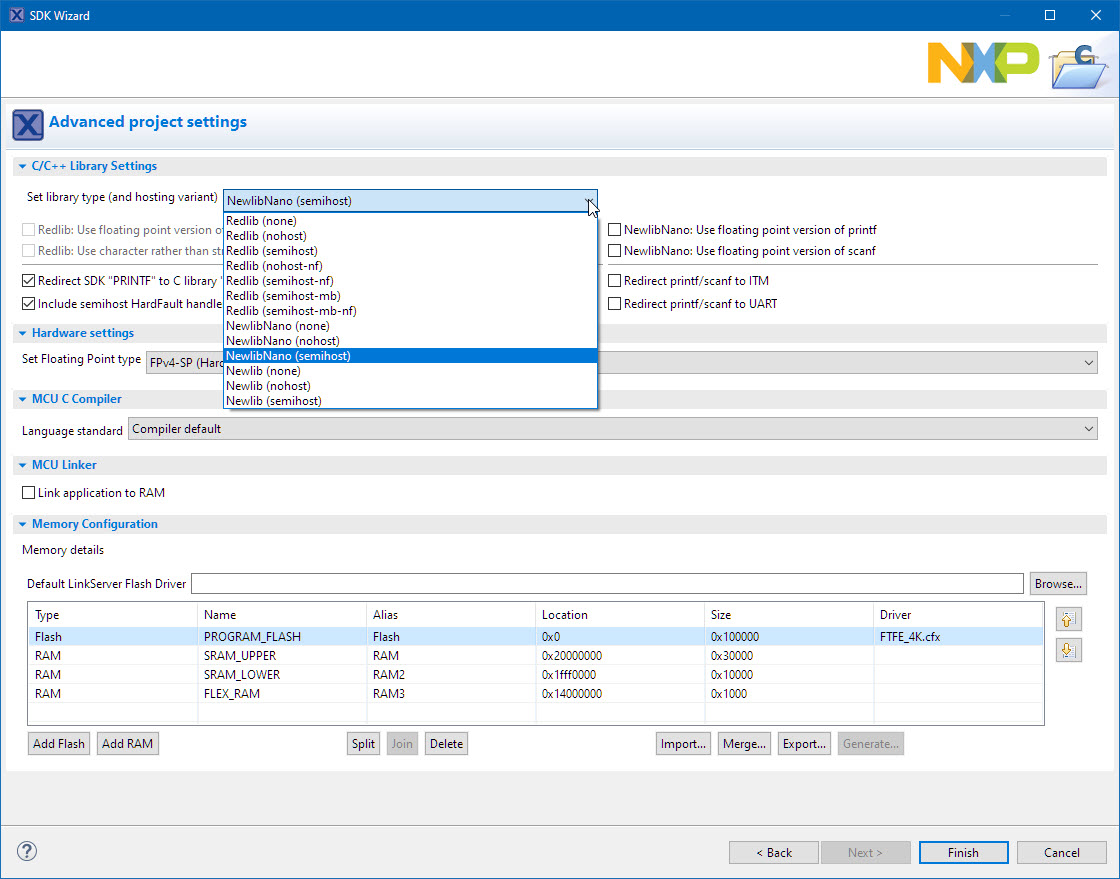Screen dimensions: 1120x879
Task: Click the help question mark icon
Action: 27,852
